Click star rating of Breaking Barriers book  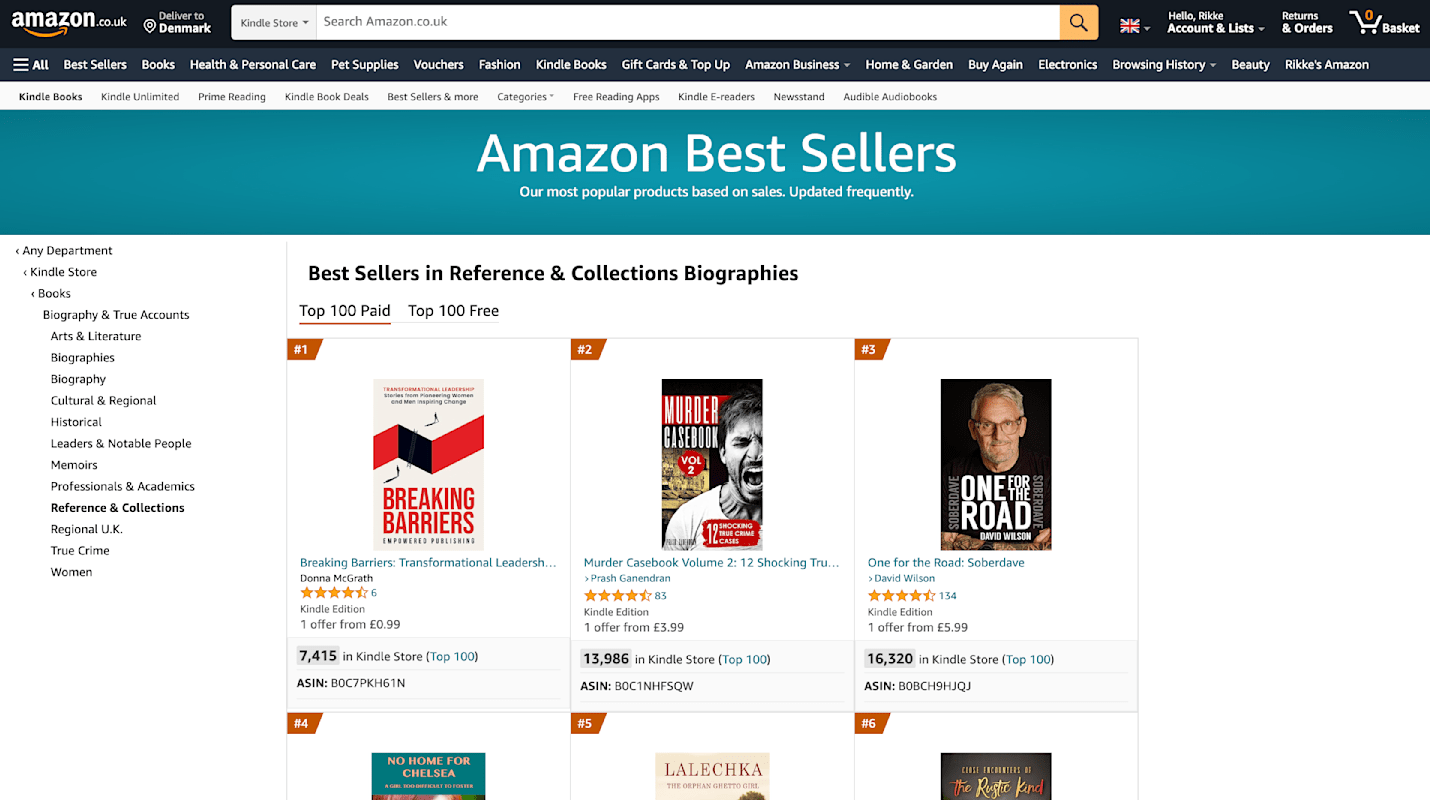point(334,593)
